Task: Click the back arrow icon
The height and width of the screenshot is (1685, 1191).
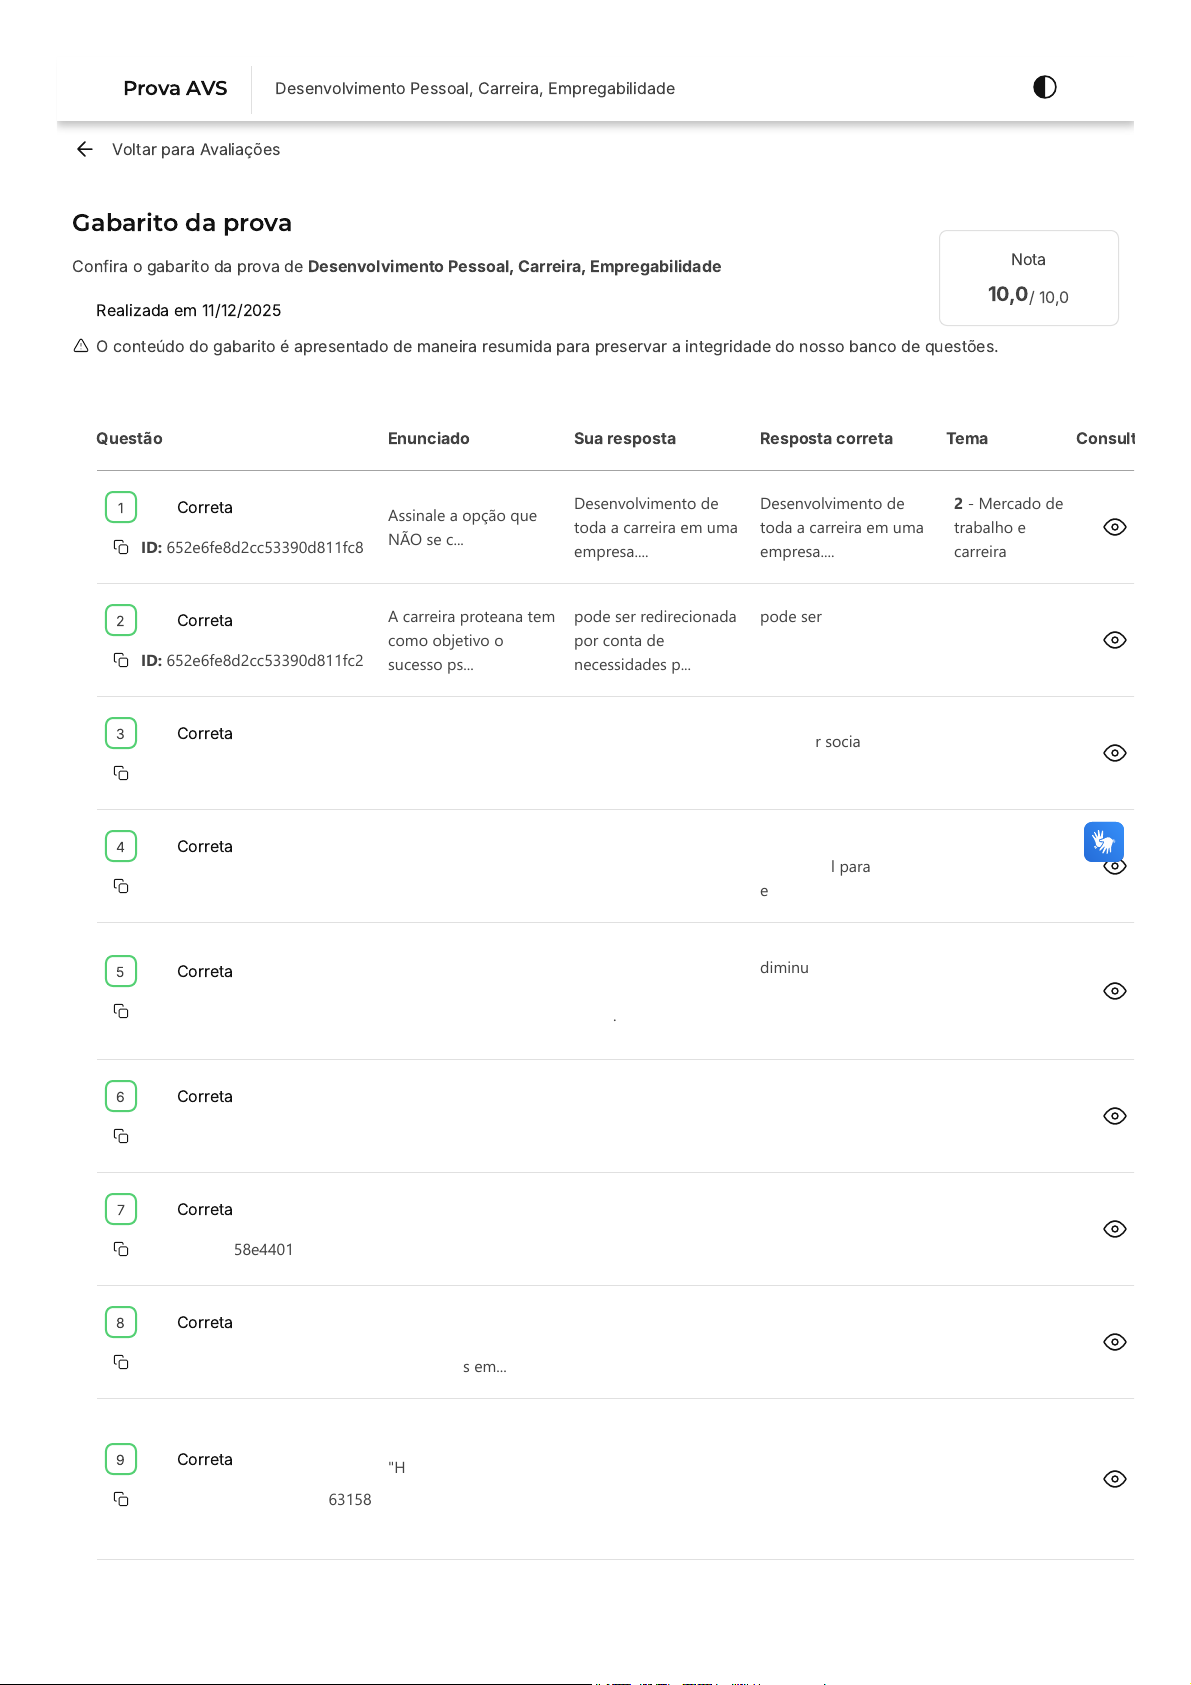Action: [85, 149]
